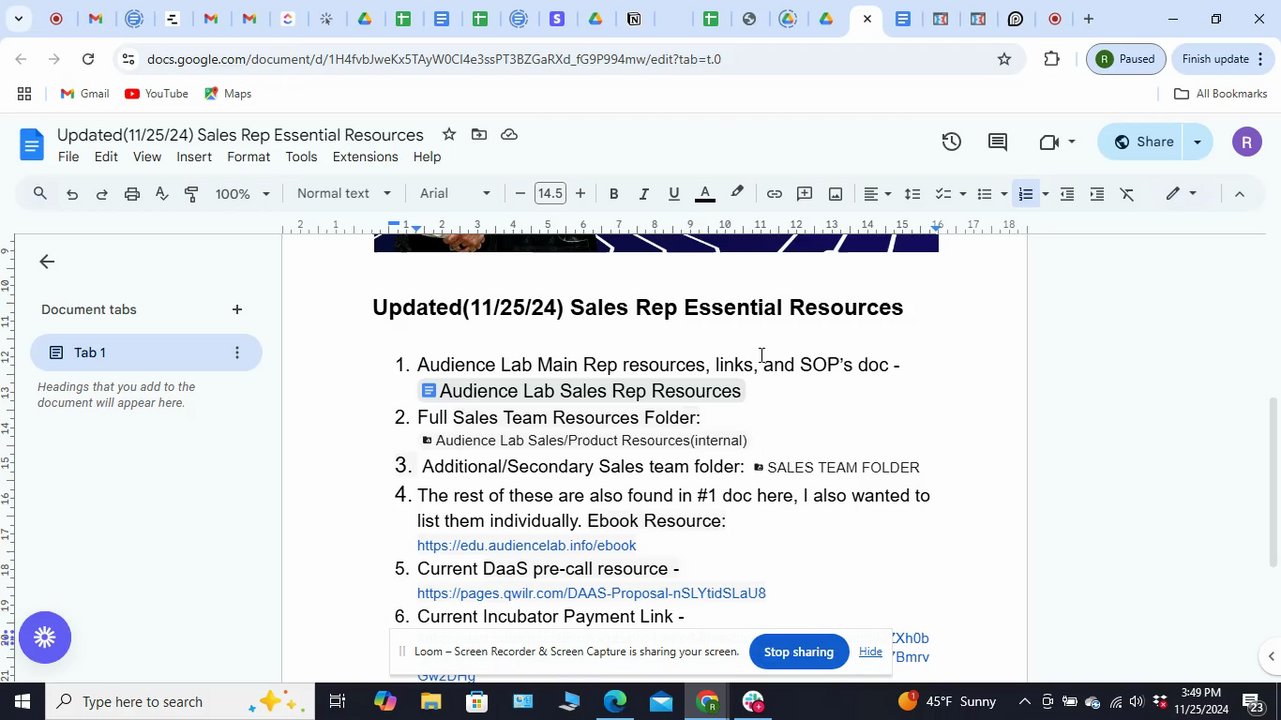Image resolution: width=1281 pixels, height=720 pixels.
Task: Undo the last action in the toolbar
Action: [72, 194]
